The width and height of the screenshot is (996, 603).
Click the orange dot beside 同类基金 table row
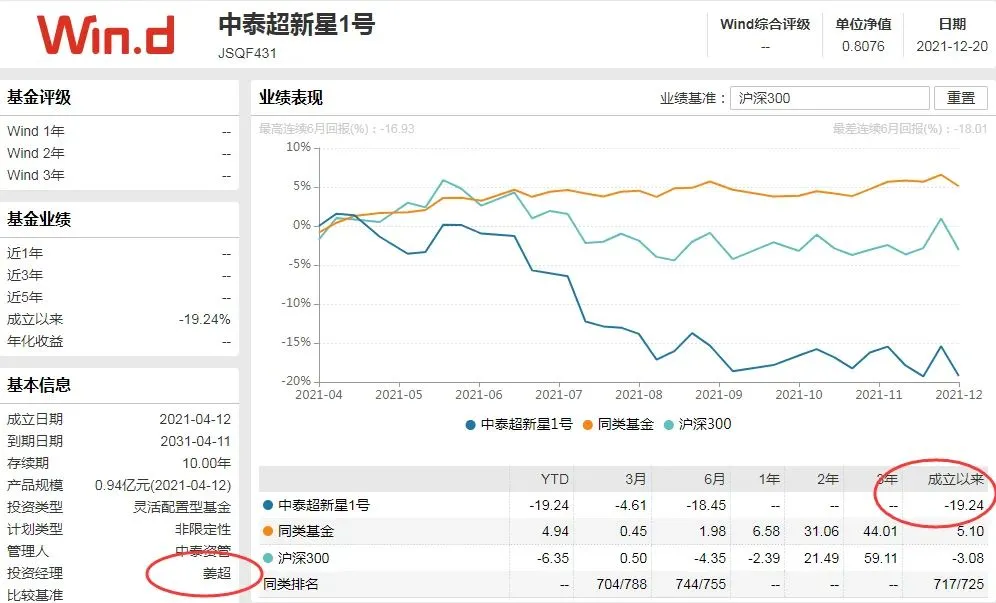point(268,531)
